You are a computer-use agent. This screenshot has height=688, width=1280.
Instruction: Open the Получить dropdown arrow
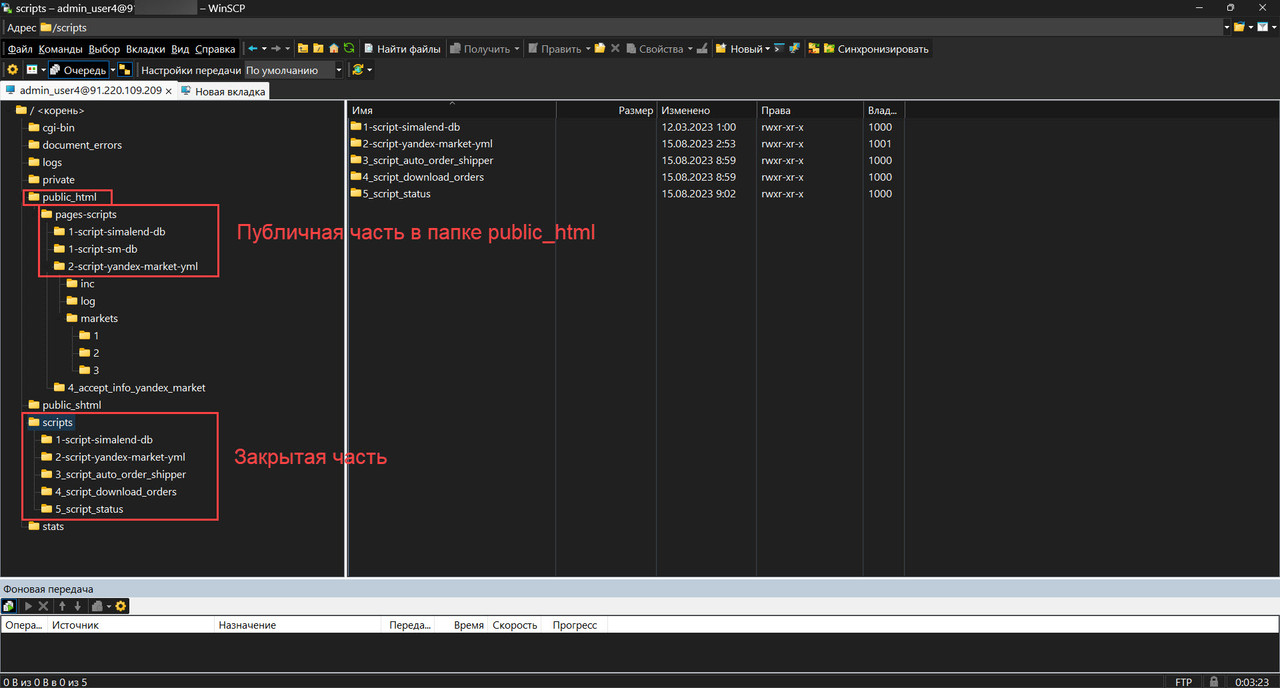coord(517,48)
